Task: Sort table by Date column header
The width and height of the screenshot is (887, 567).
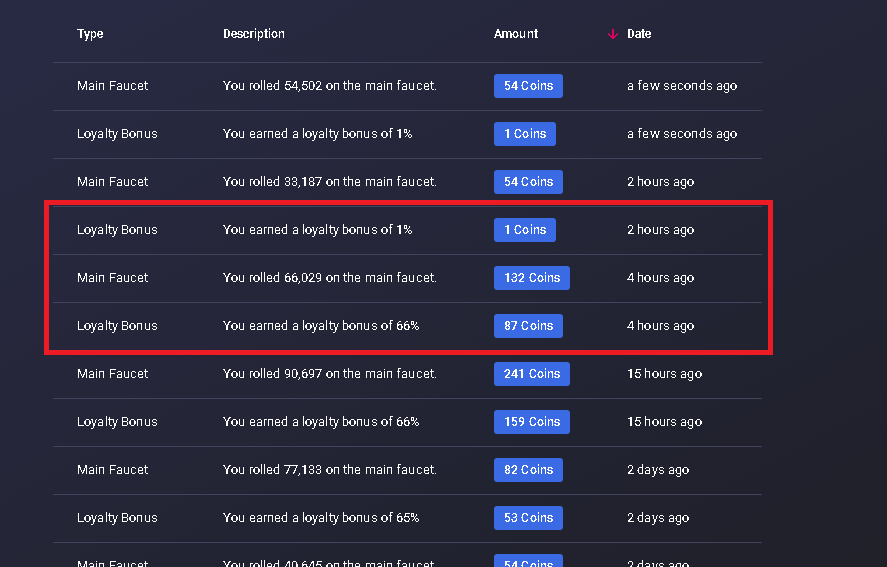Action: 639,34
